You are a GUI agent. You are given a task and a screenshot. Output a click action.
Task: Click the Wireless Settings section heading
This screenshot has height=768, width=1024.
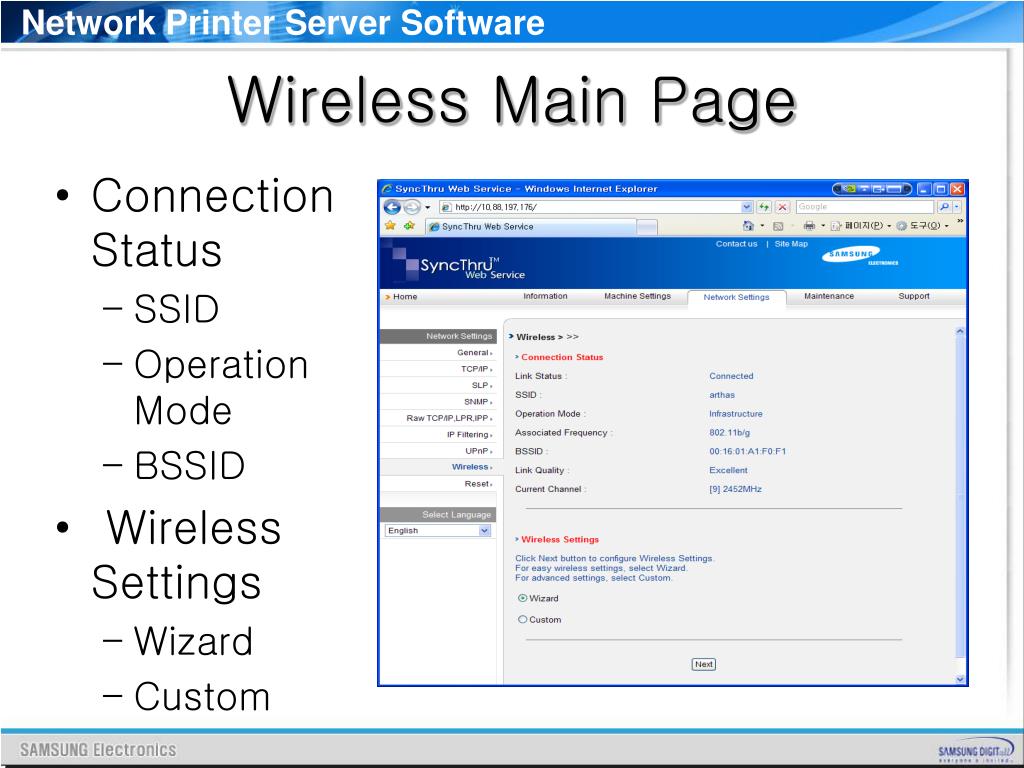pyautogui.click(x=560, y=539)
